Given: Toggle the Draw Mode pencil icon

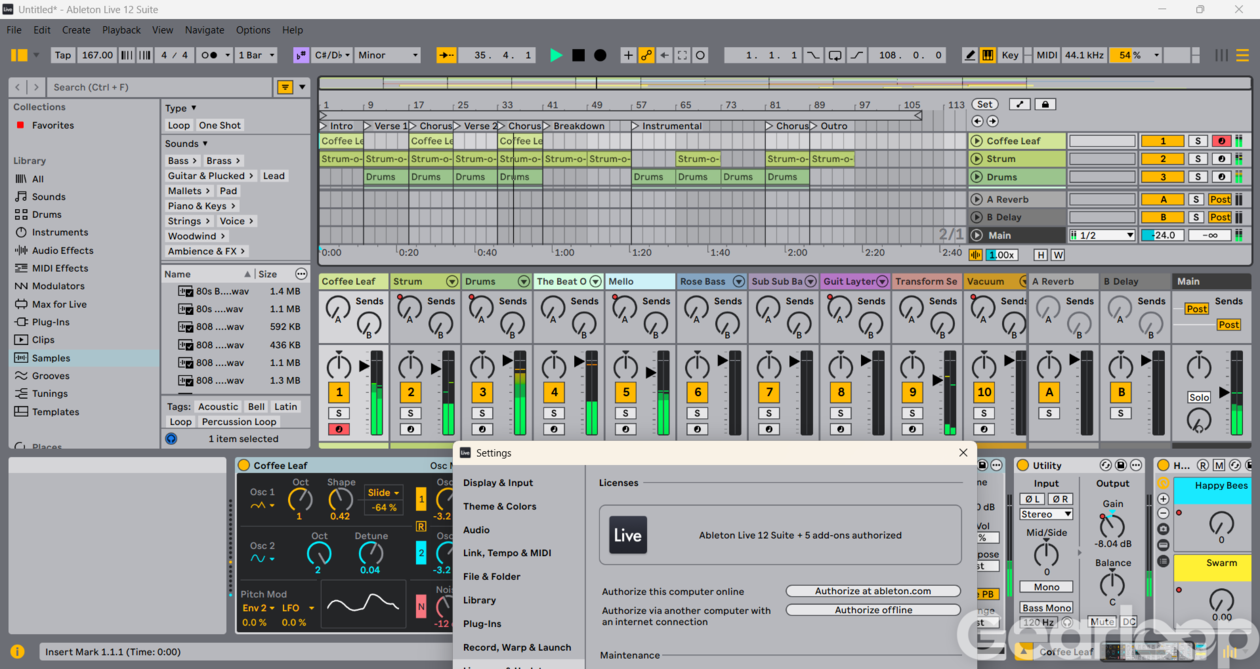Looking at the screenshot, I should 969,56.
